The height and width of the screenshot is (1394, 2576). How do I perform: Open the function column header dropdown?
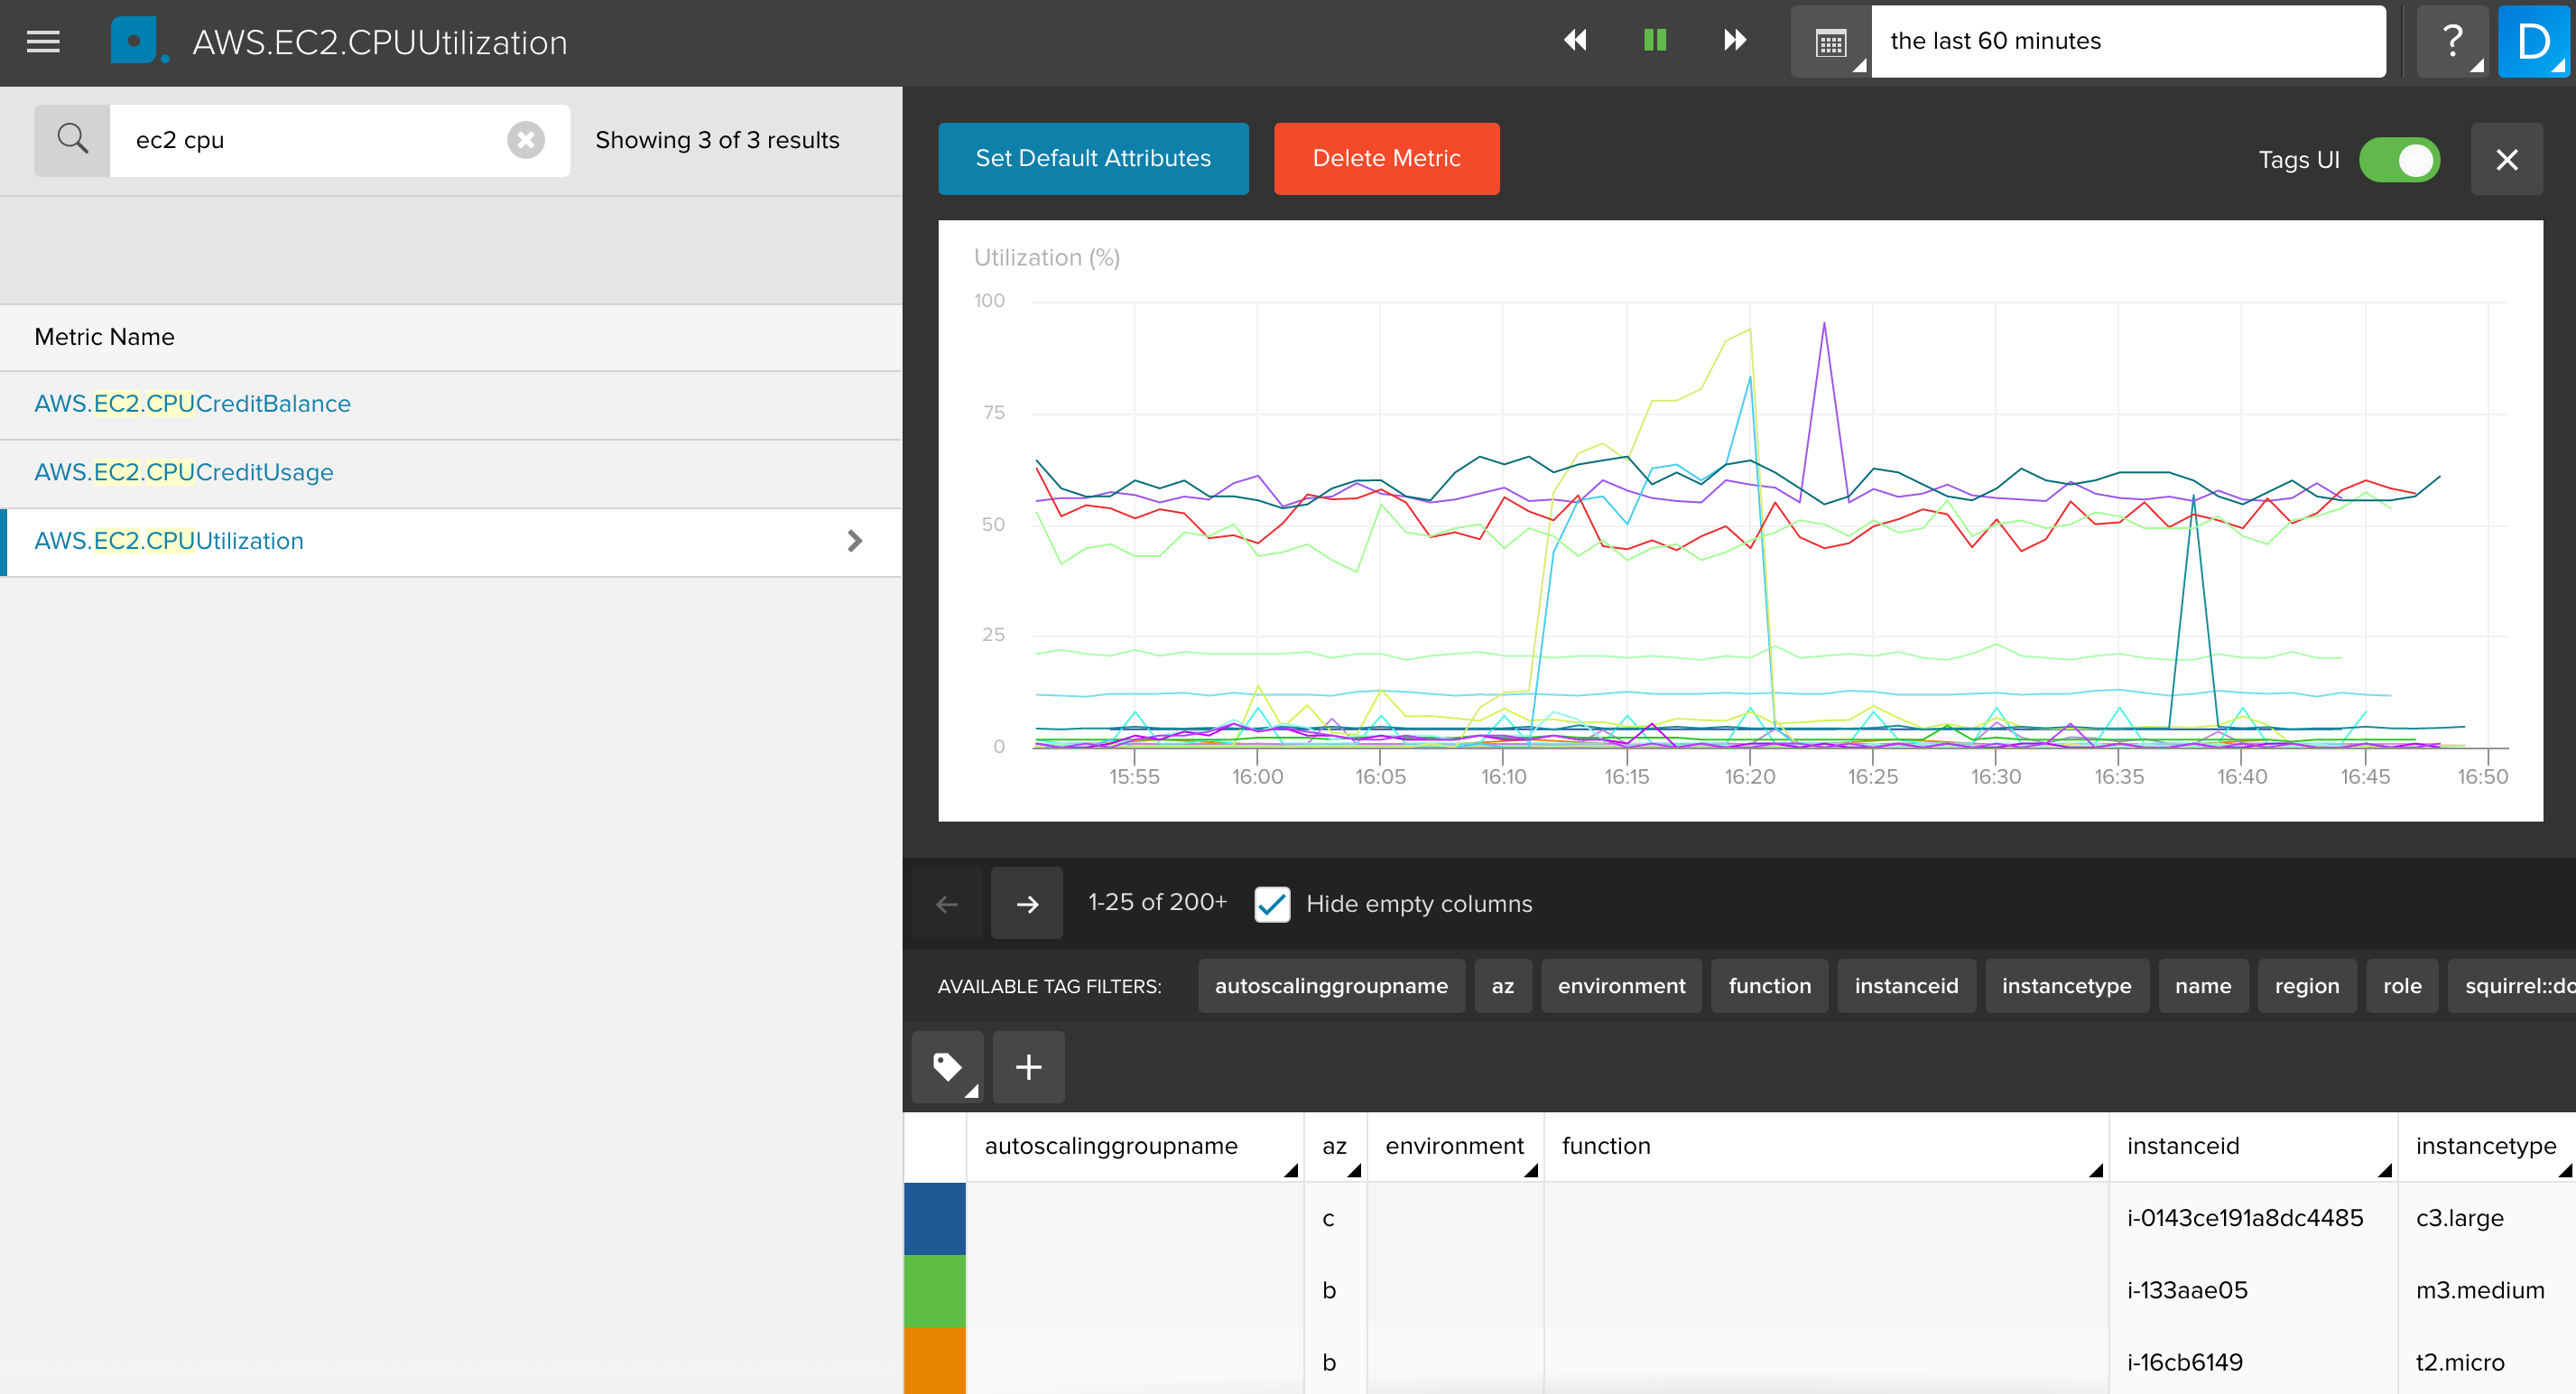[x=2095, y=1169]
